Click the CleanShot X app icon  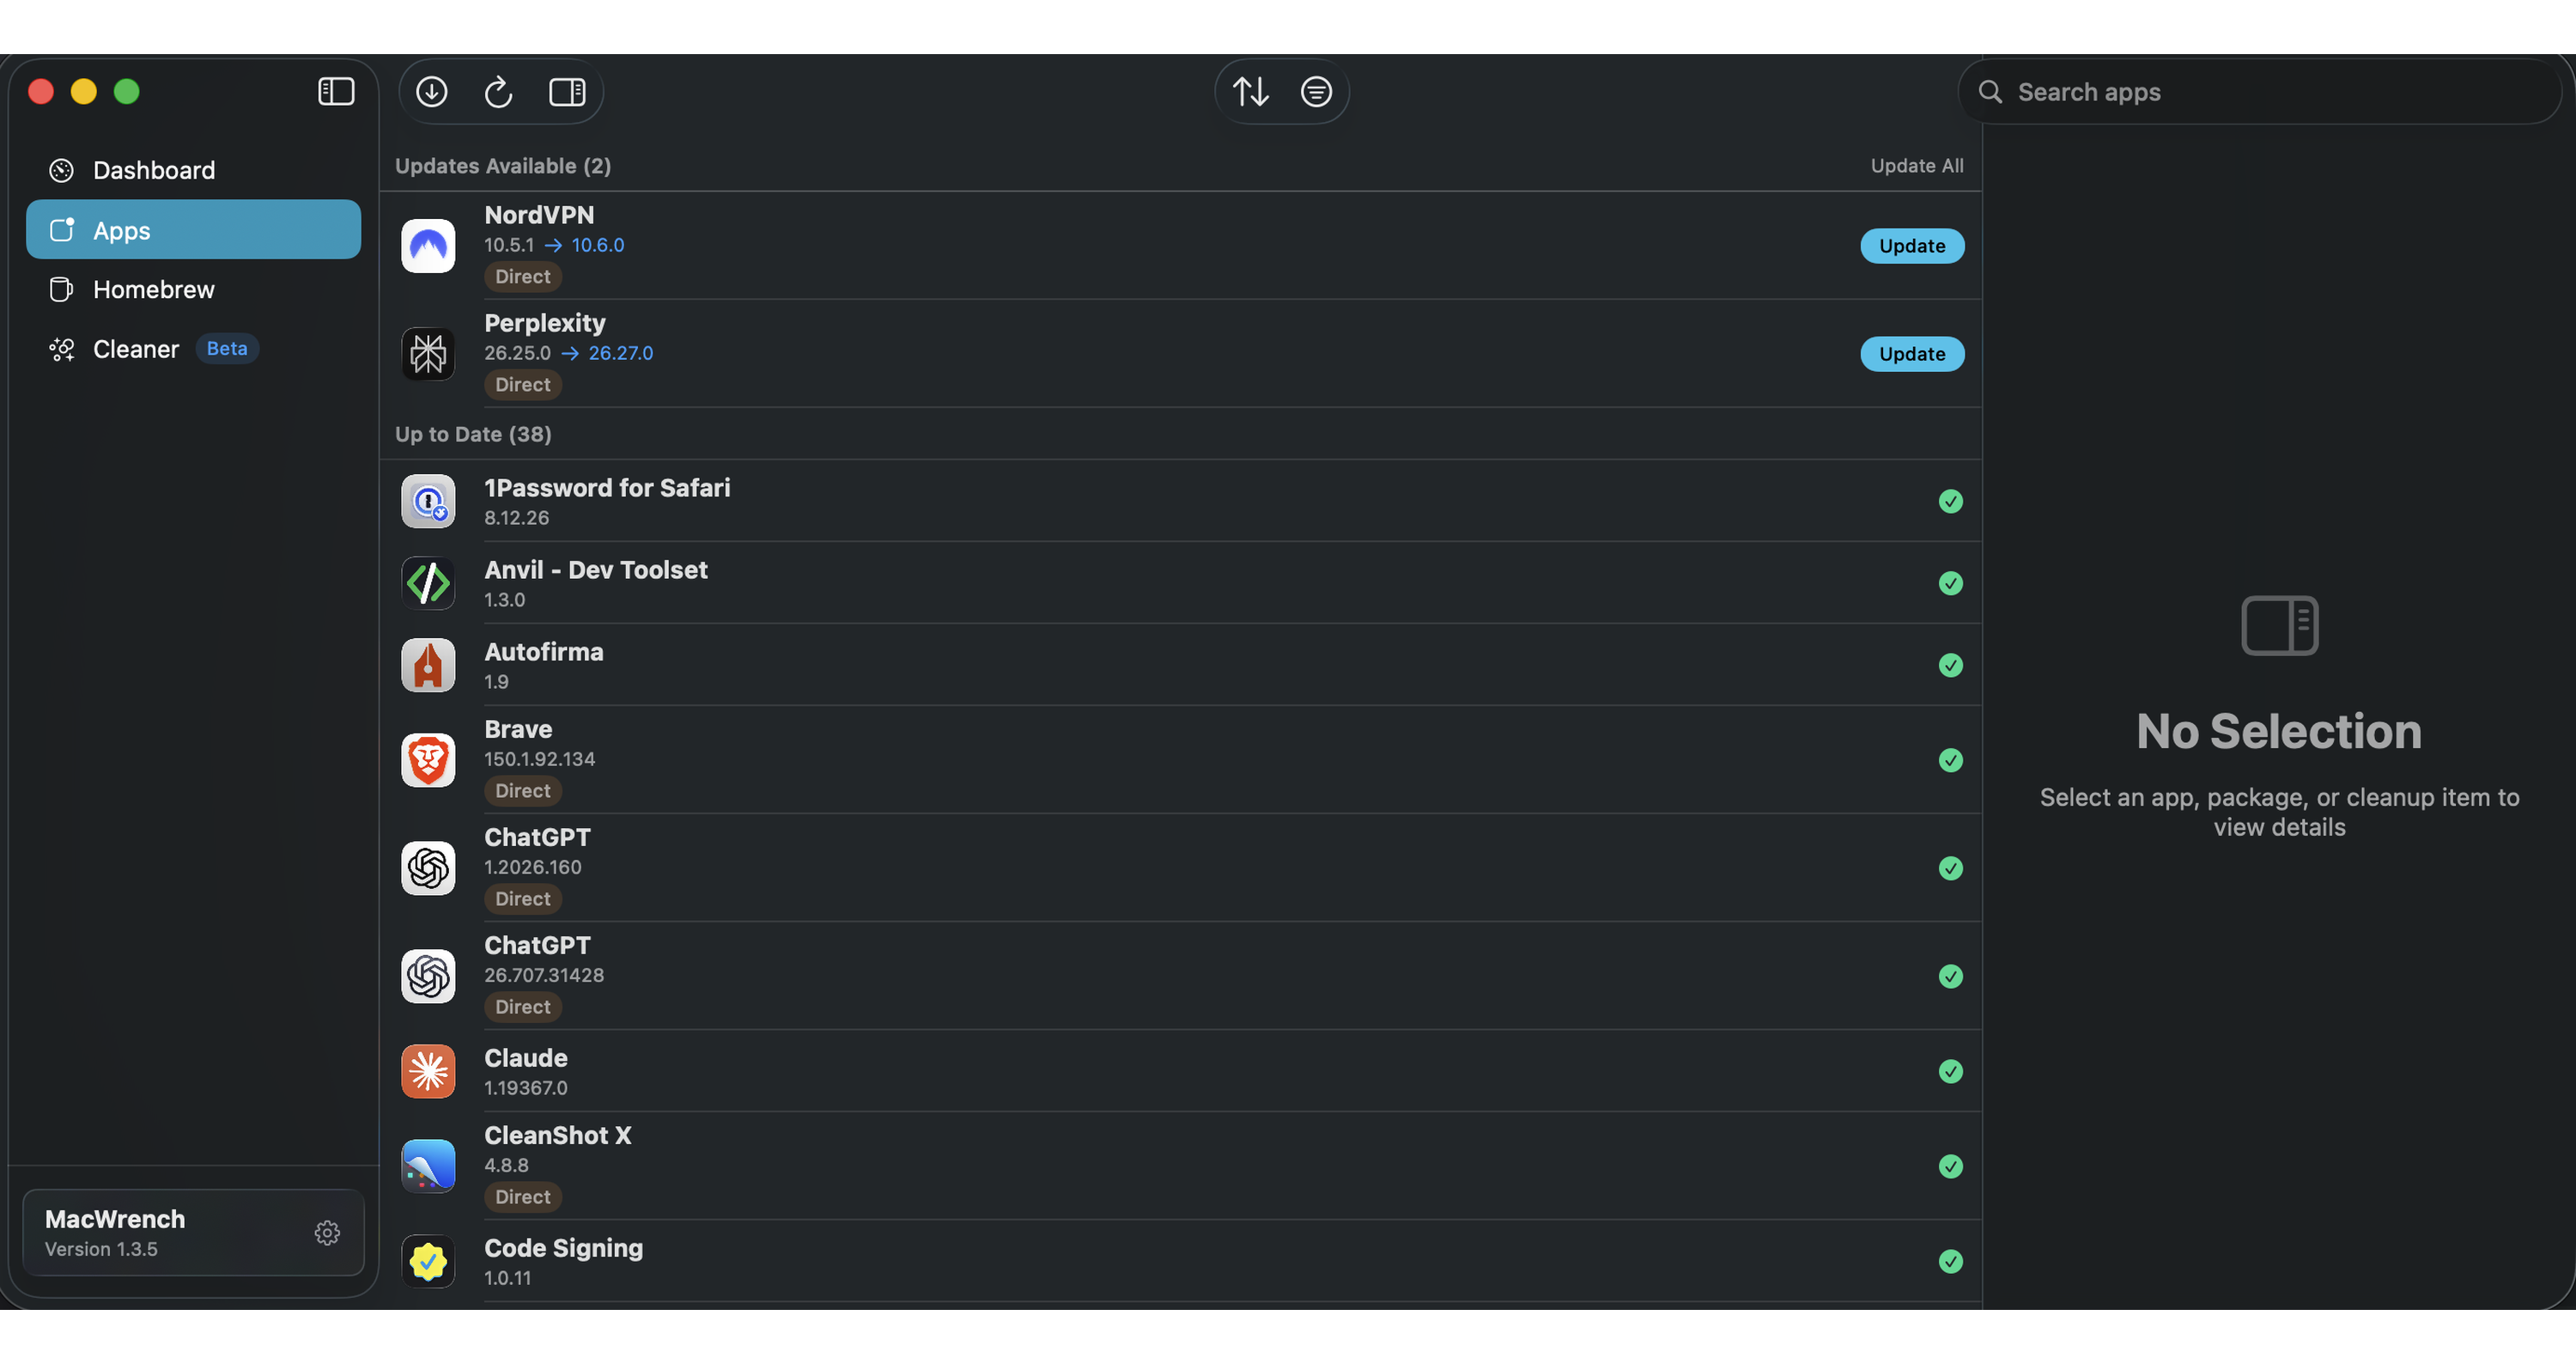coord(428,1166)
